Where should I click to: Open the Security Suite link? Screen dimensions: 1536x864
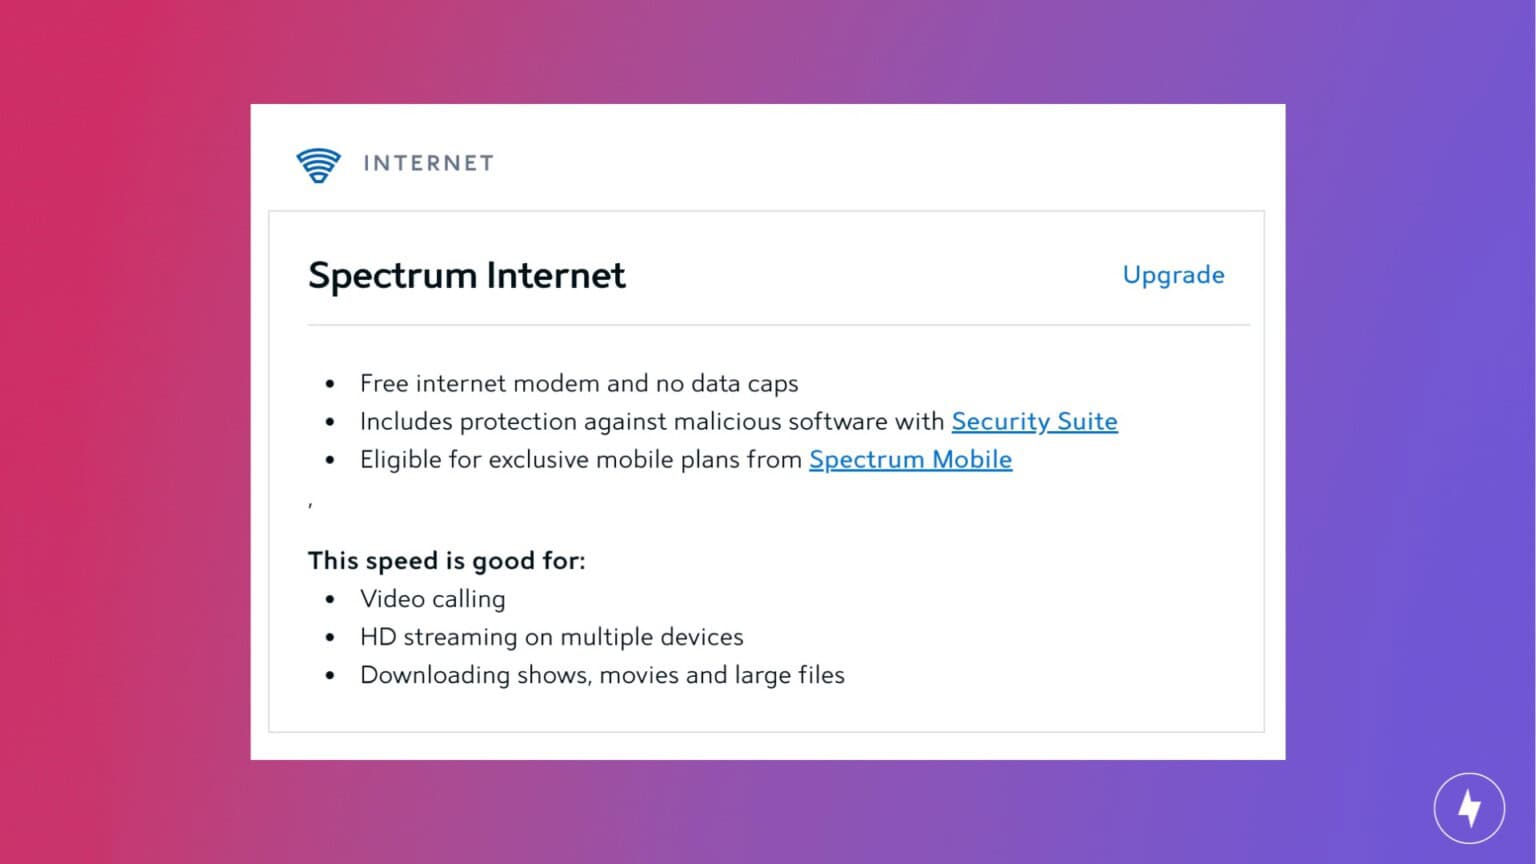tap(1035, 421)
